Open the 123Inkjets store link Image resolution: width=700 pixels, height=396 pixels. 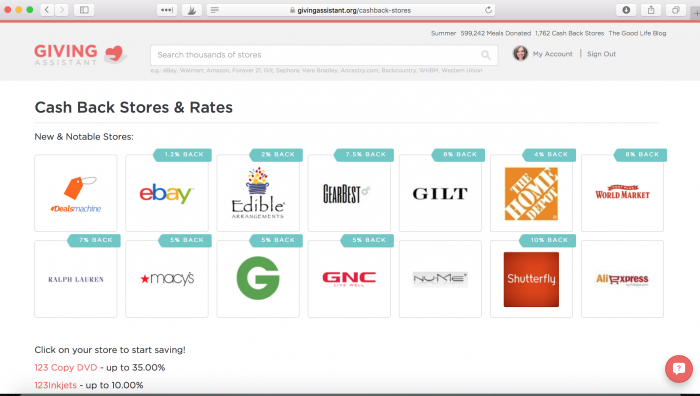click(55, 385)
